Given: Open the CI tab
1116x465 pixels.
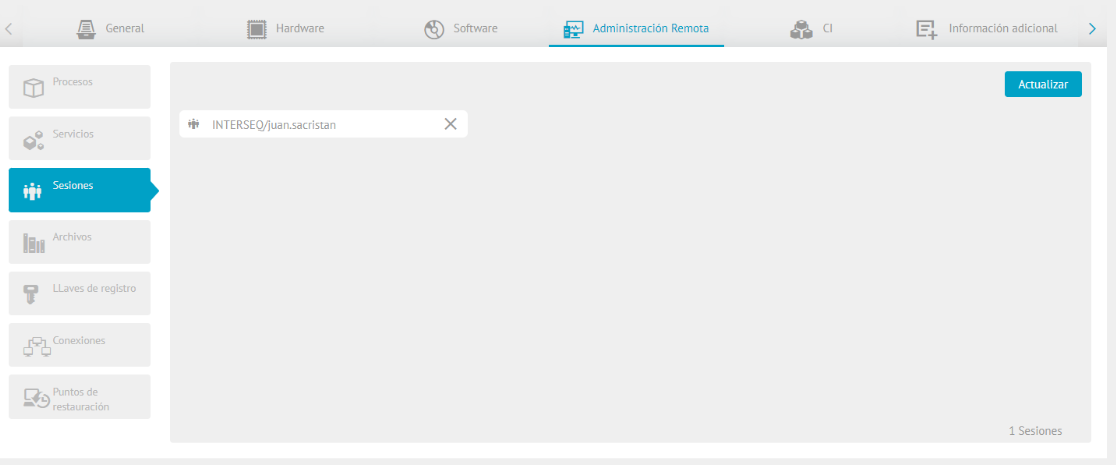Looking at the screenshot, I should 811,29.
